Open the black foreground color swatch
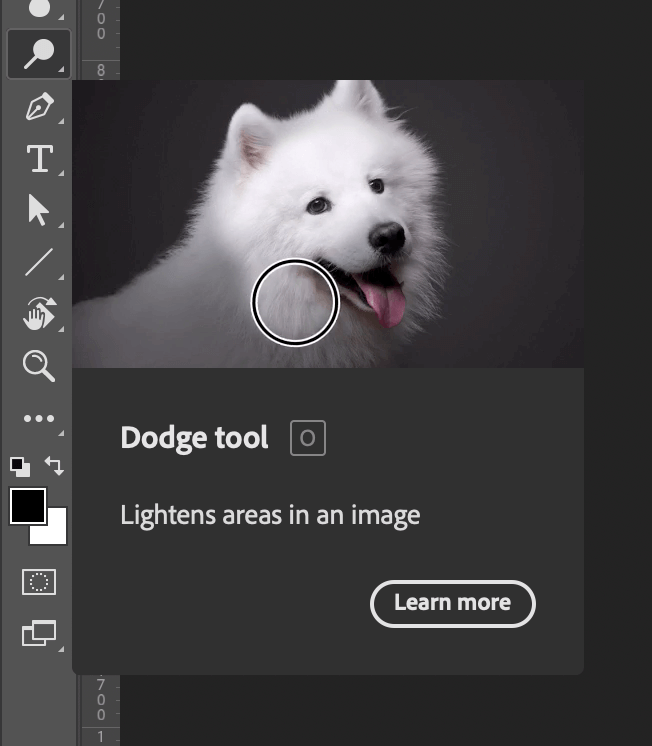The height and width of the screenshot is (746, 652). tap(27, 506)
